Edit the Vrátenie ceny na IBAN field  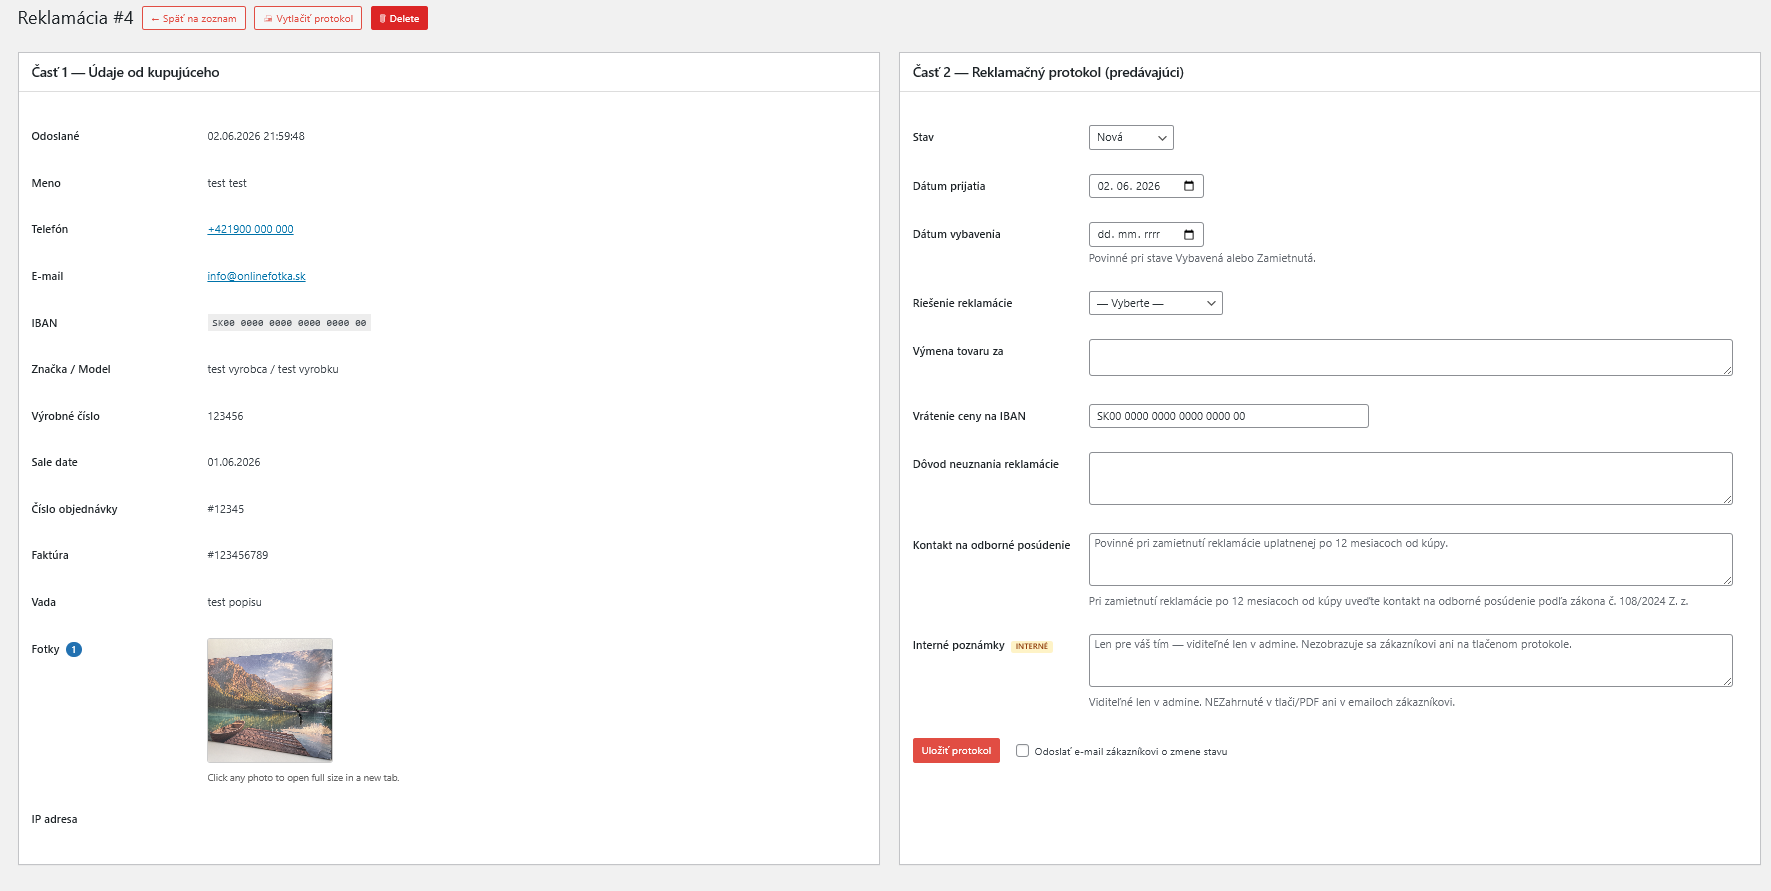pos(1228,416)
